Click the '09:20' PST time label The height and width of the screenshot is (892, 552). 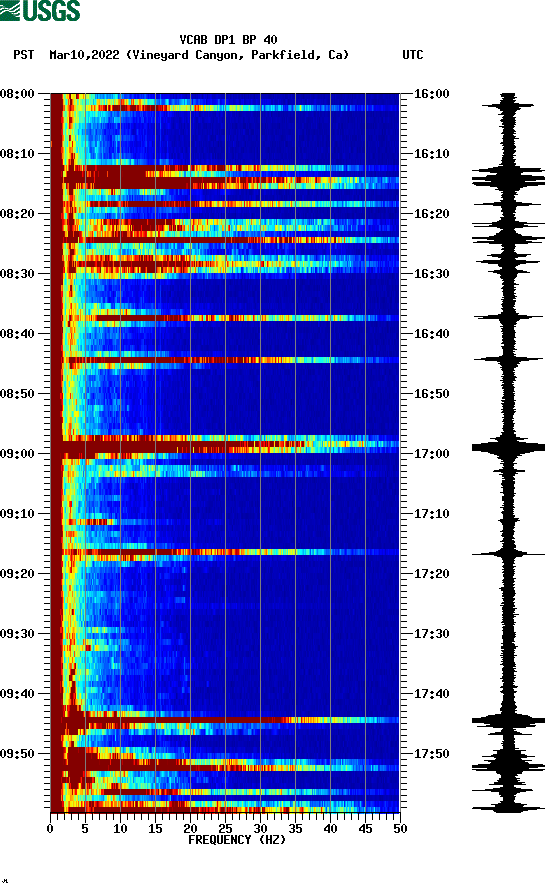(17, 574)
